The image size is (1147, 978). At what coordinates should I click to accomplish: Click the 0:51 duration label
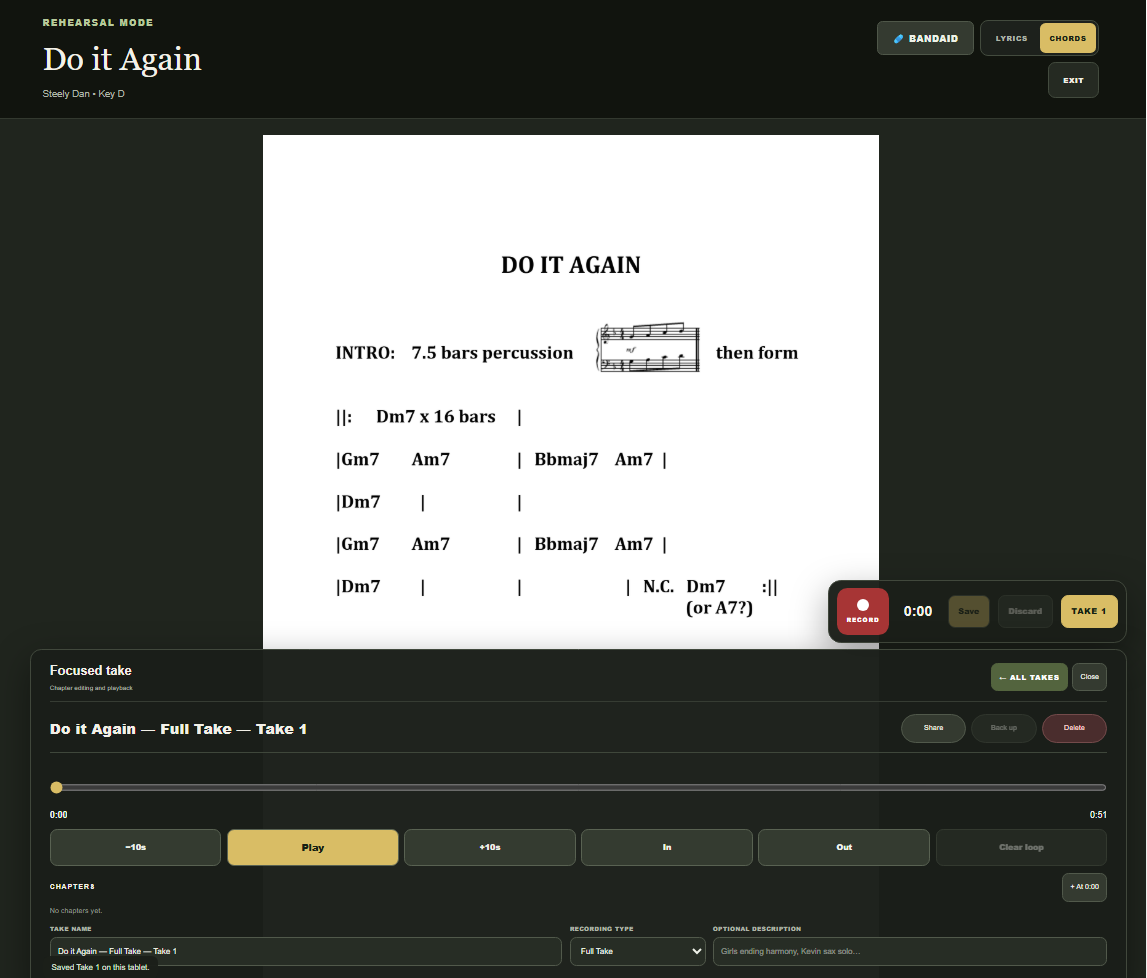[x=1097, y=815]
